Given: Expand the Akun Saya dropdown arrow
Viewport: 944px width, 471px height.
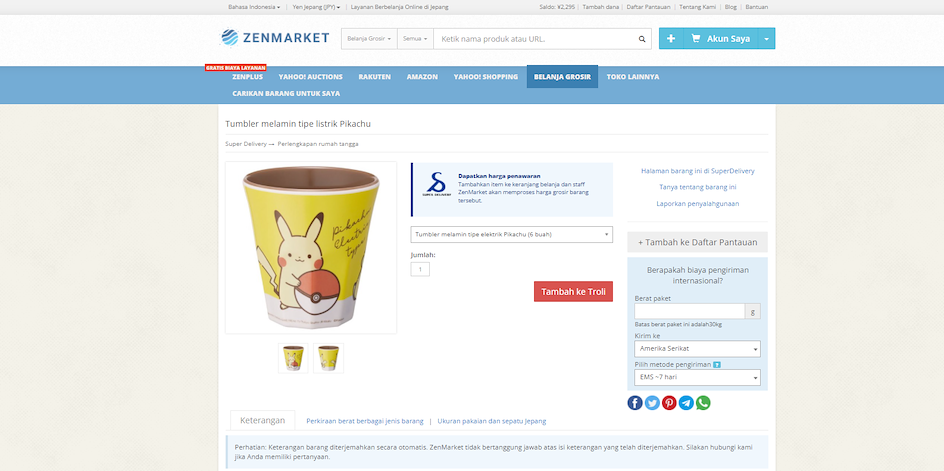Looking at the screenshot, I should [x=766, y=39].
